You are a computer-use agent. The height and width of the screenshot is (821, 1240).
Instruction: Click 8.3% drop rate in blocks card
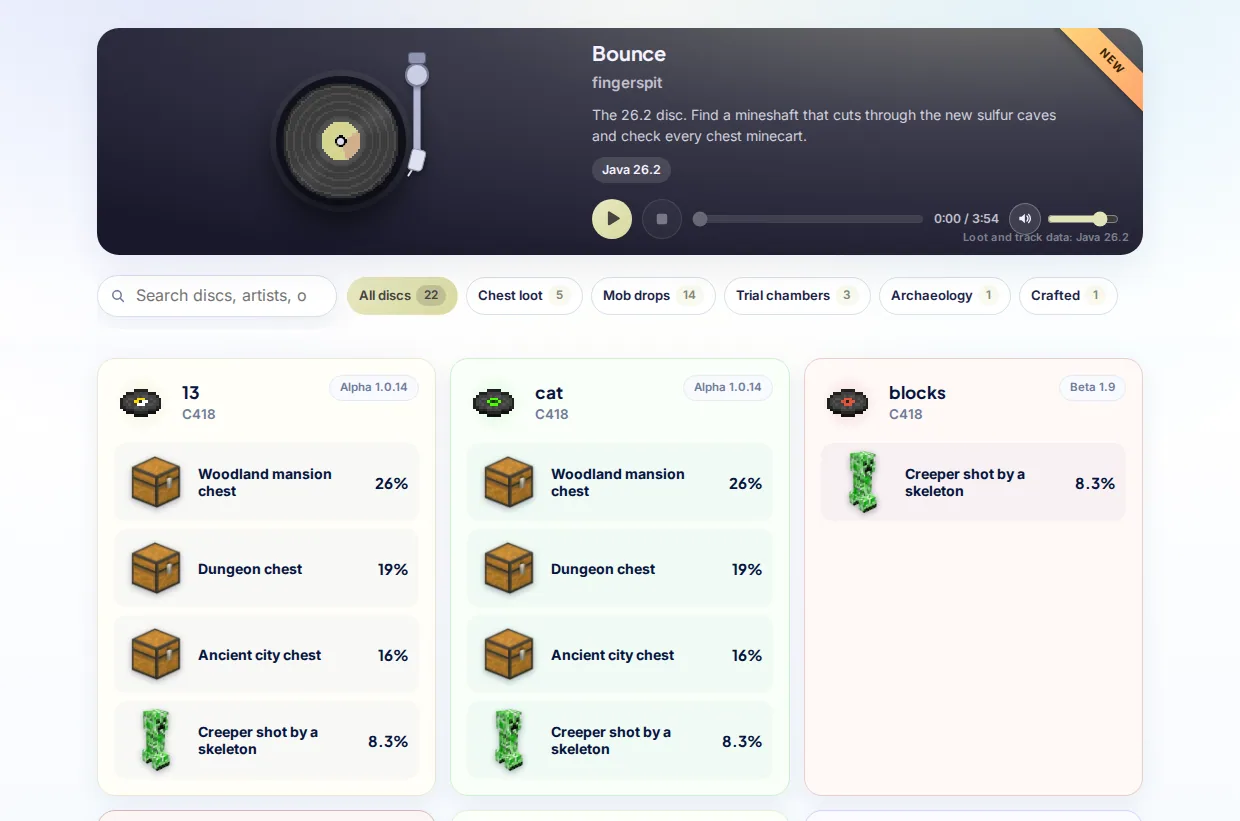[1095, 483]
